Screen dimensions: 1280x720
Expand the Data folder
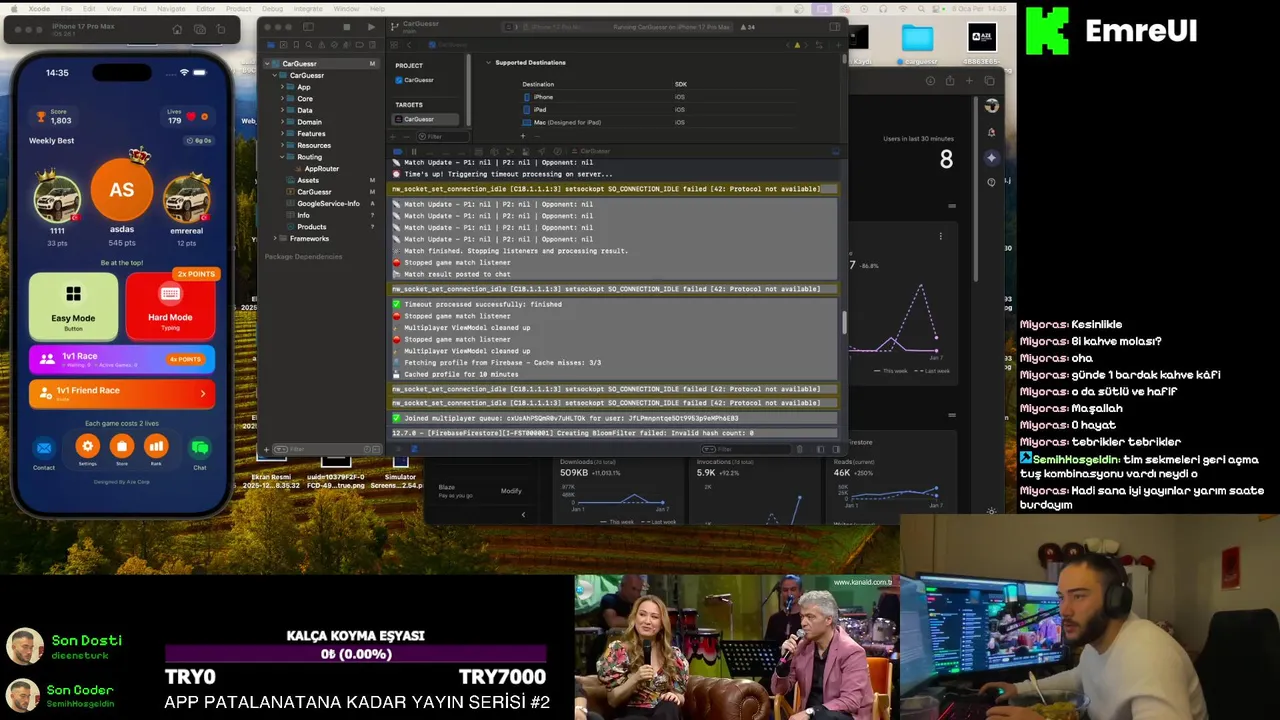coord(282,110)
